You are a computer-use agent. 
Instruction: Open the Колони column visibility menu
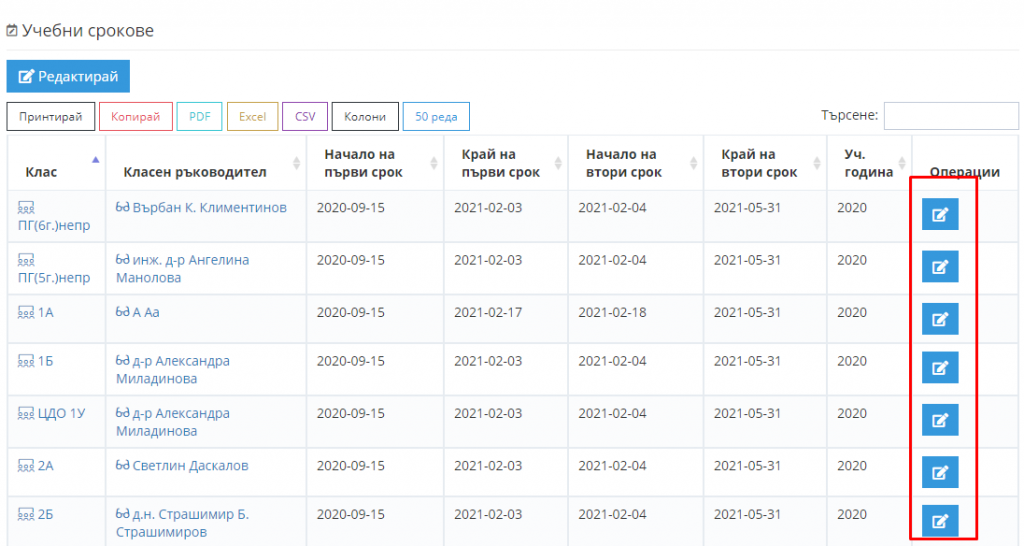(x=365, y=117)
